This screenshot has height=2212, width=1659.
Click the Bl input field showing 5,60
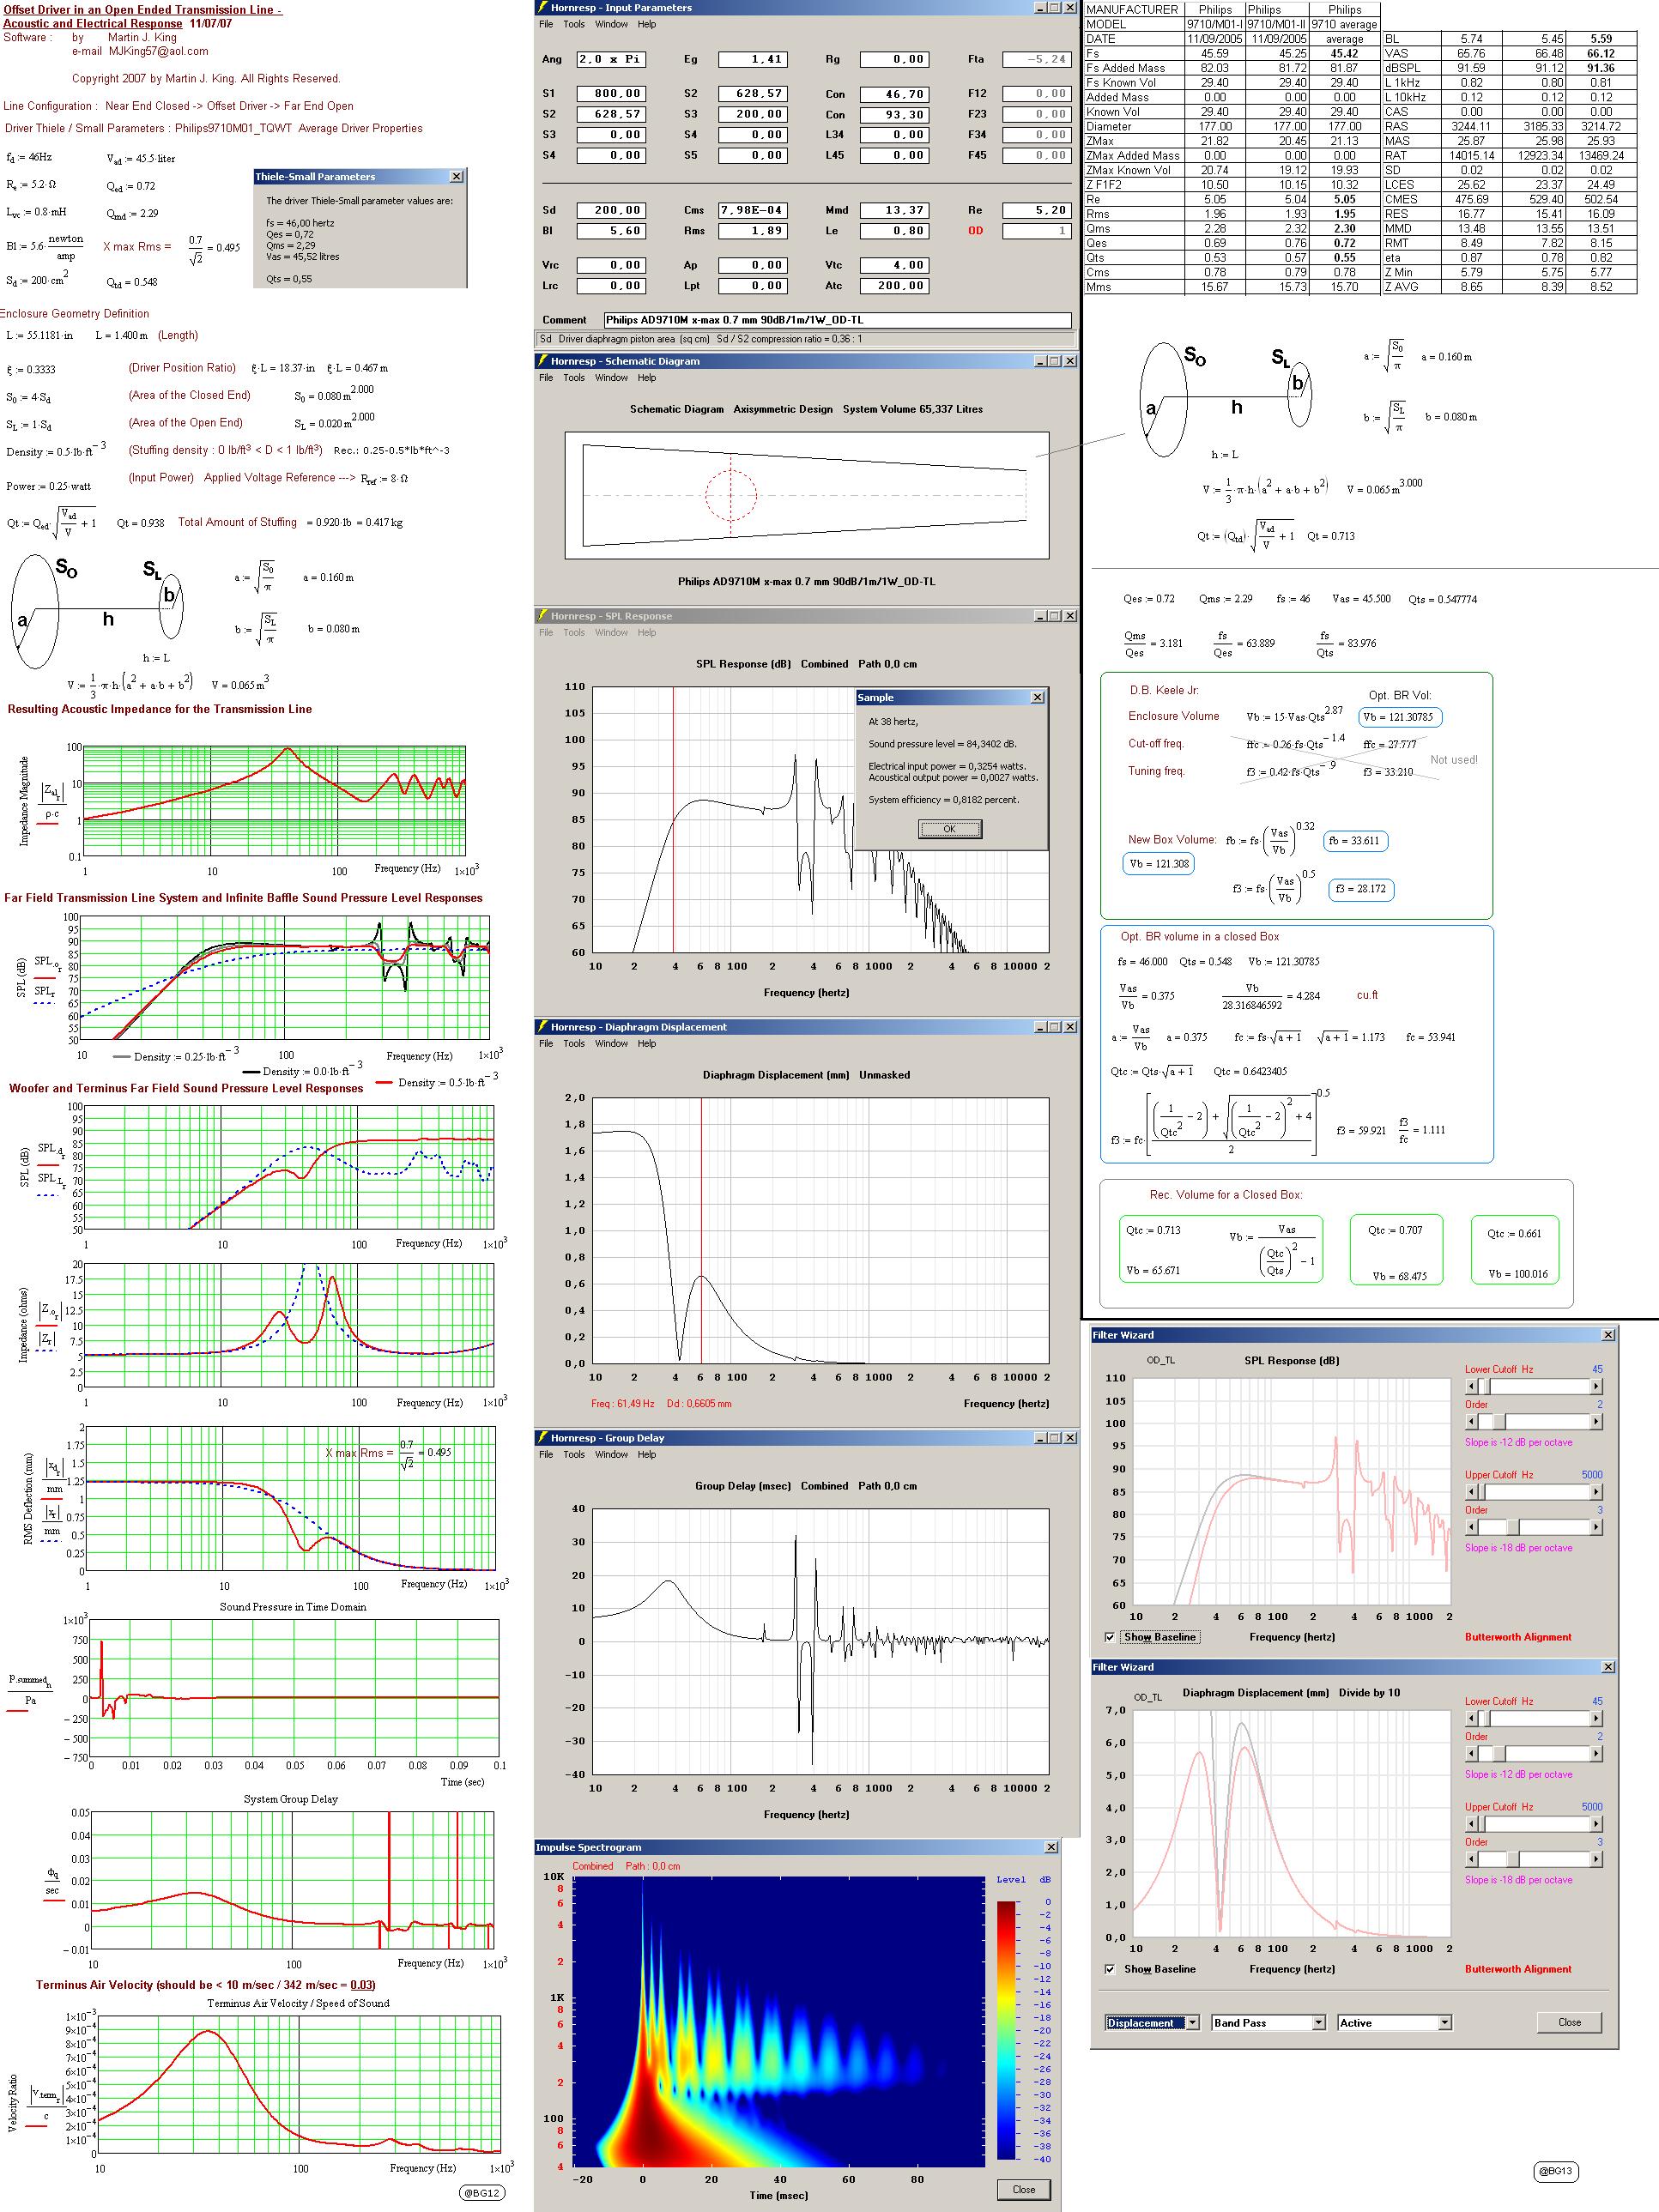[611, 231]
